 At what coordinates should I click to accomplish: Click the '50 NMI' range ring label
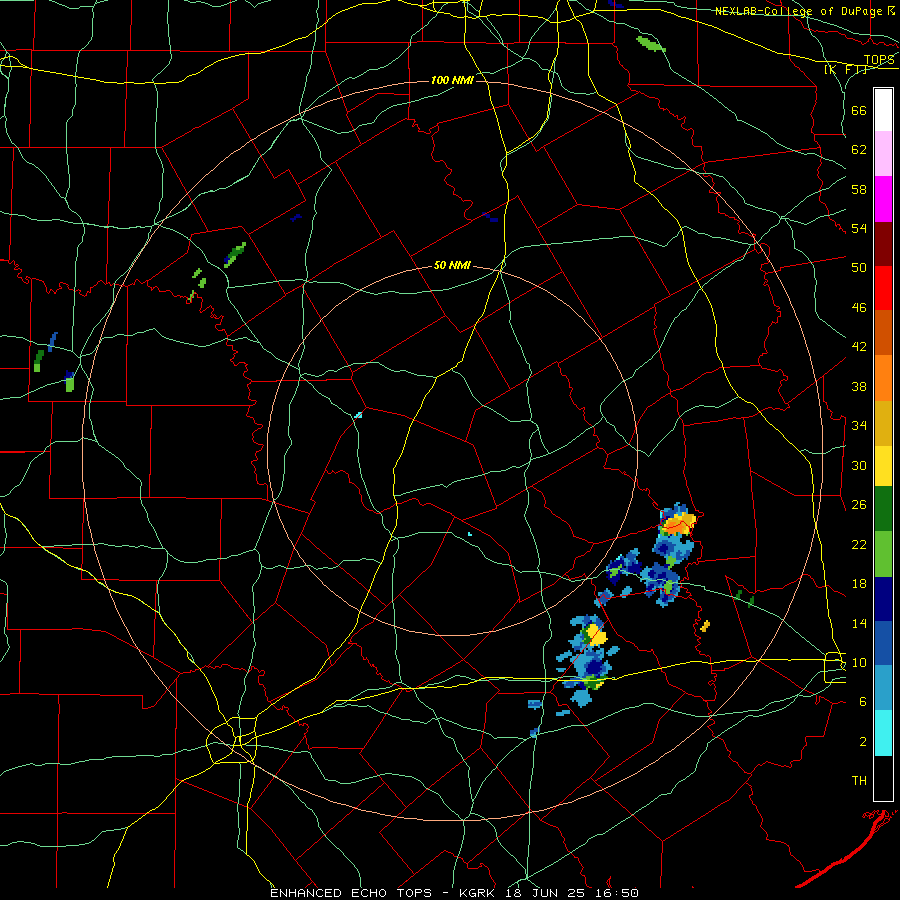[452, 265]
